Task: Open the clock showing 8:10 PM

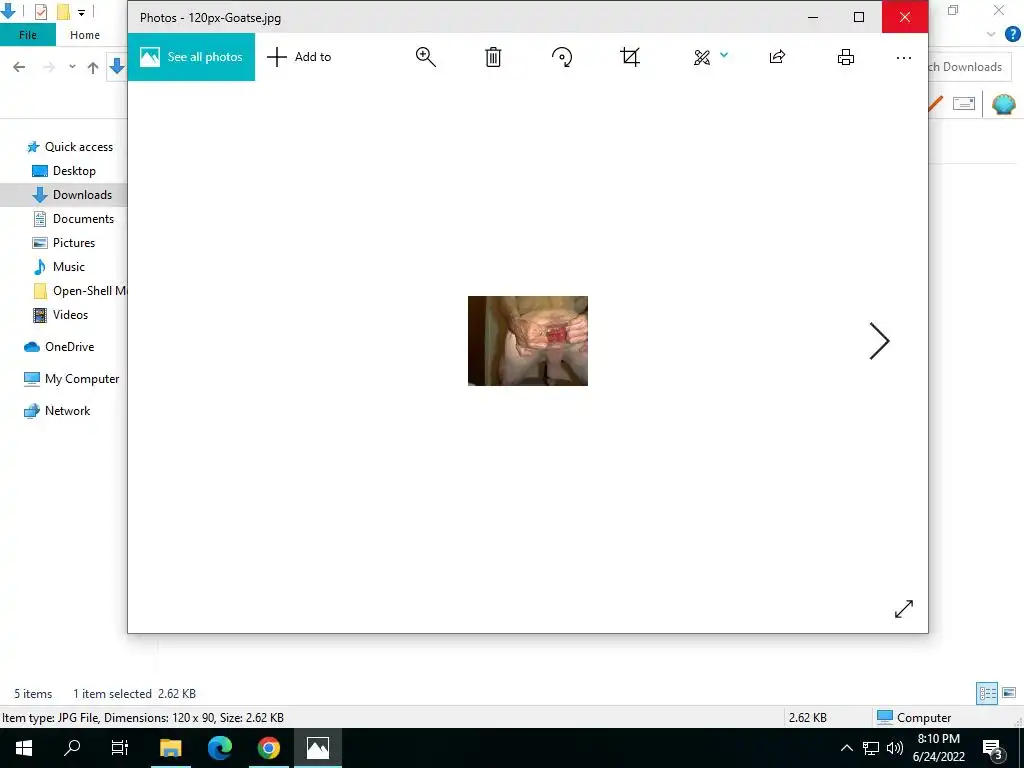Action: (x=938, y=748)
